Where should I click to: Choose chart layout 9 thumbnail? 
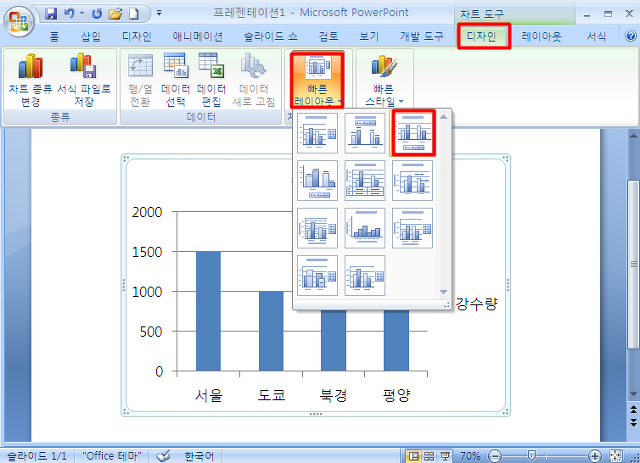coord(412,228)
